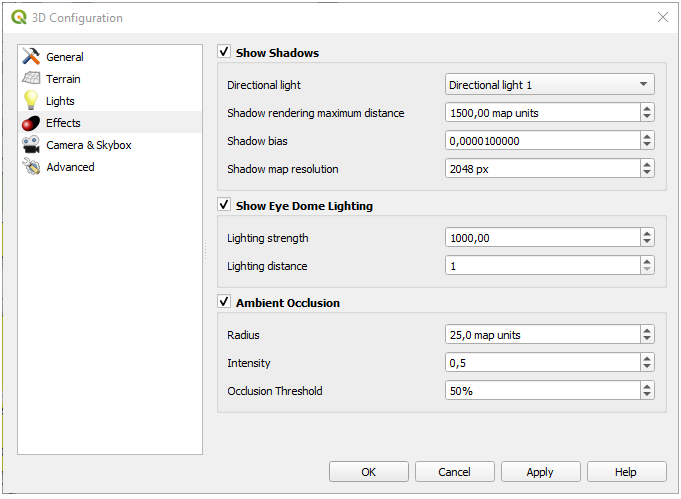Select the Terrain settings page

[63, 79]
